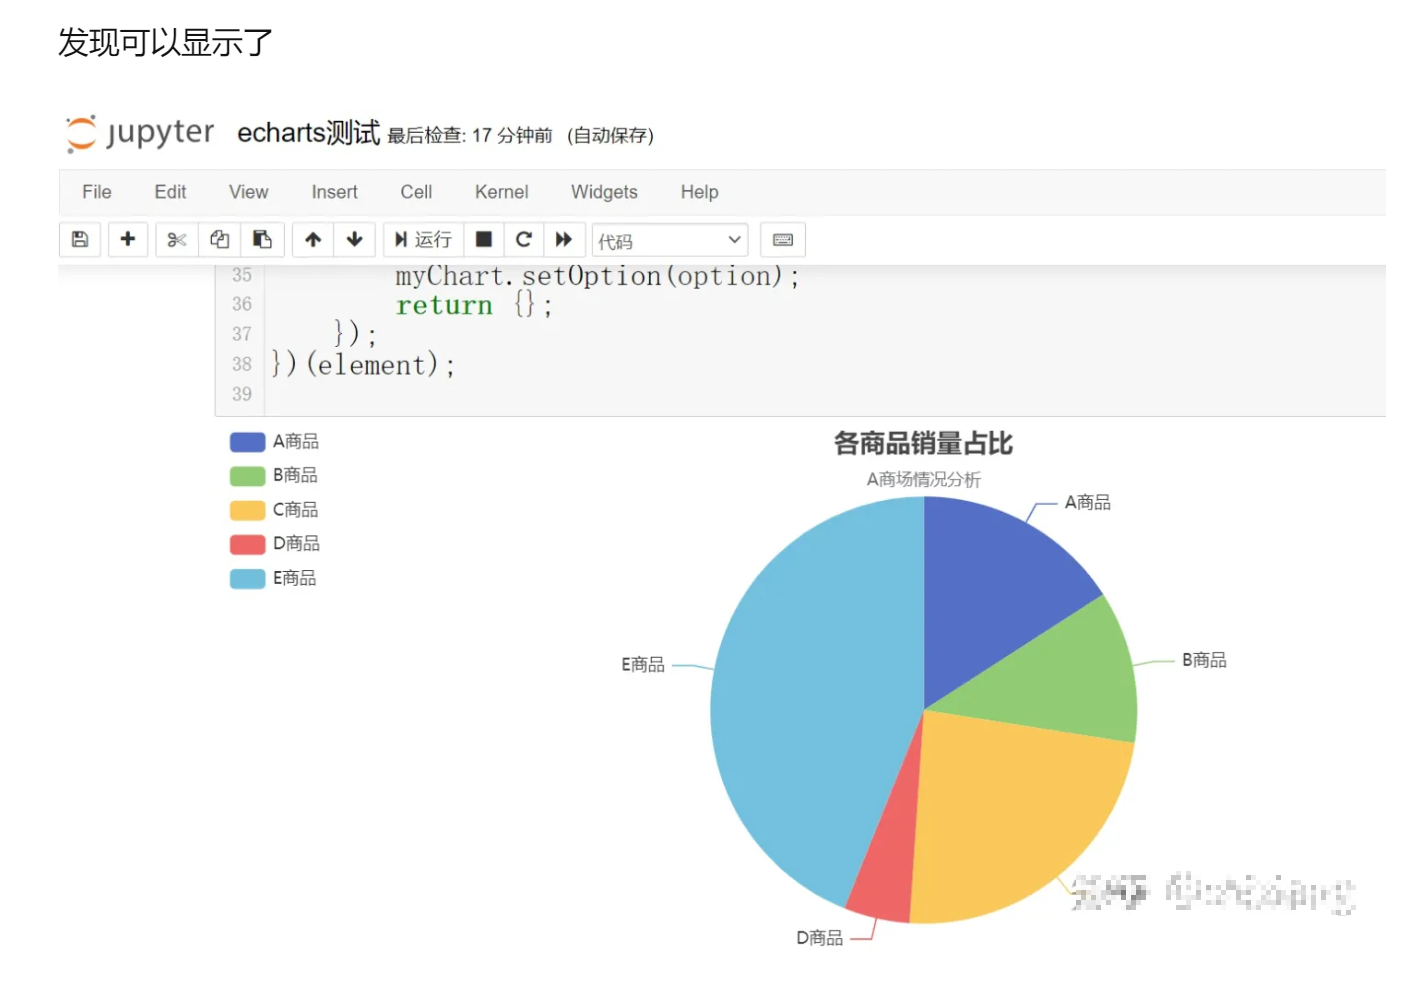Viewport: 1423px width, 1008px height.
Task: Interrupt the kernel with the stop icon
Action: pyautogui.click(x=483, y=239)
